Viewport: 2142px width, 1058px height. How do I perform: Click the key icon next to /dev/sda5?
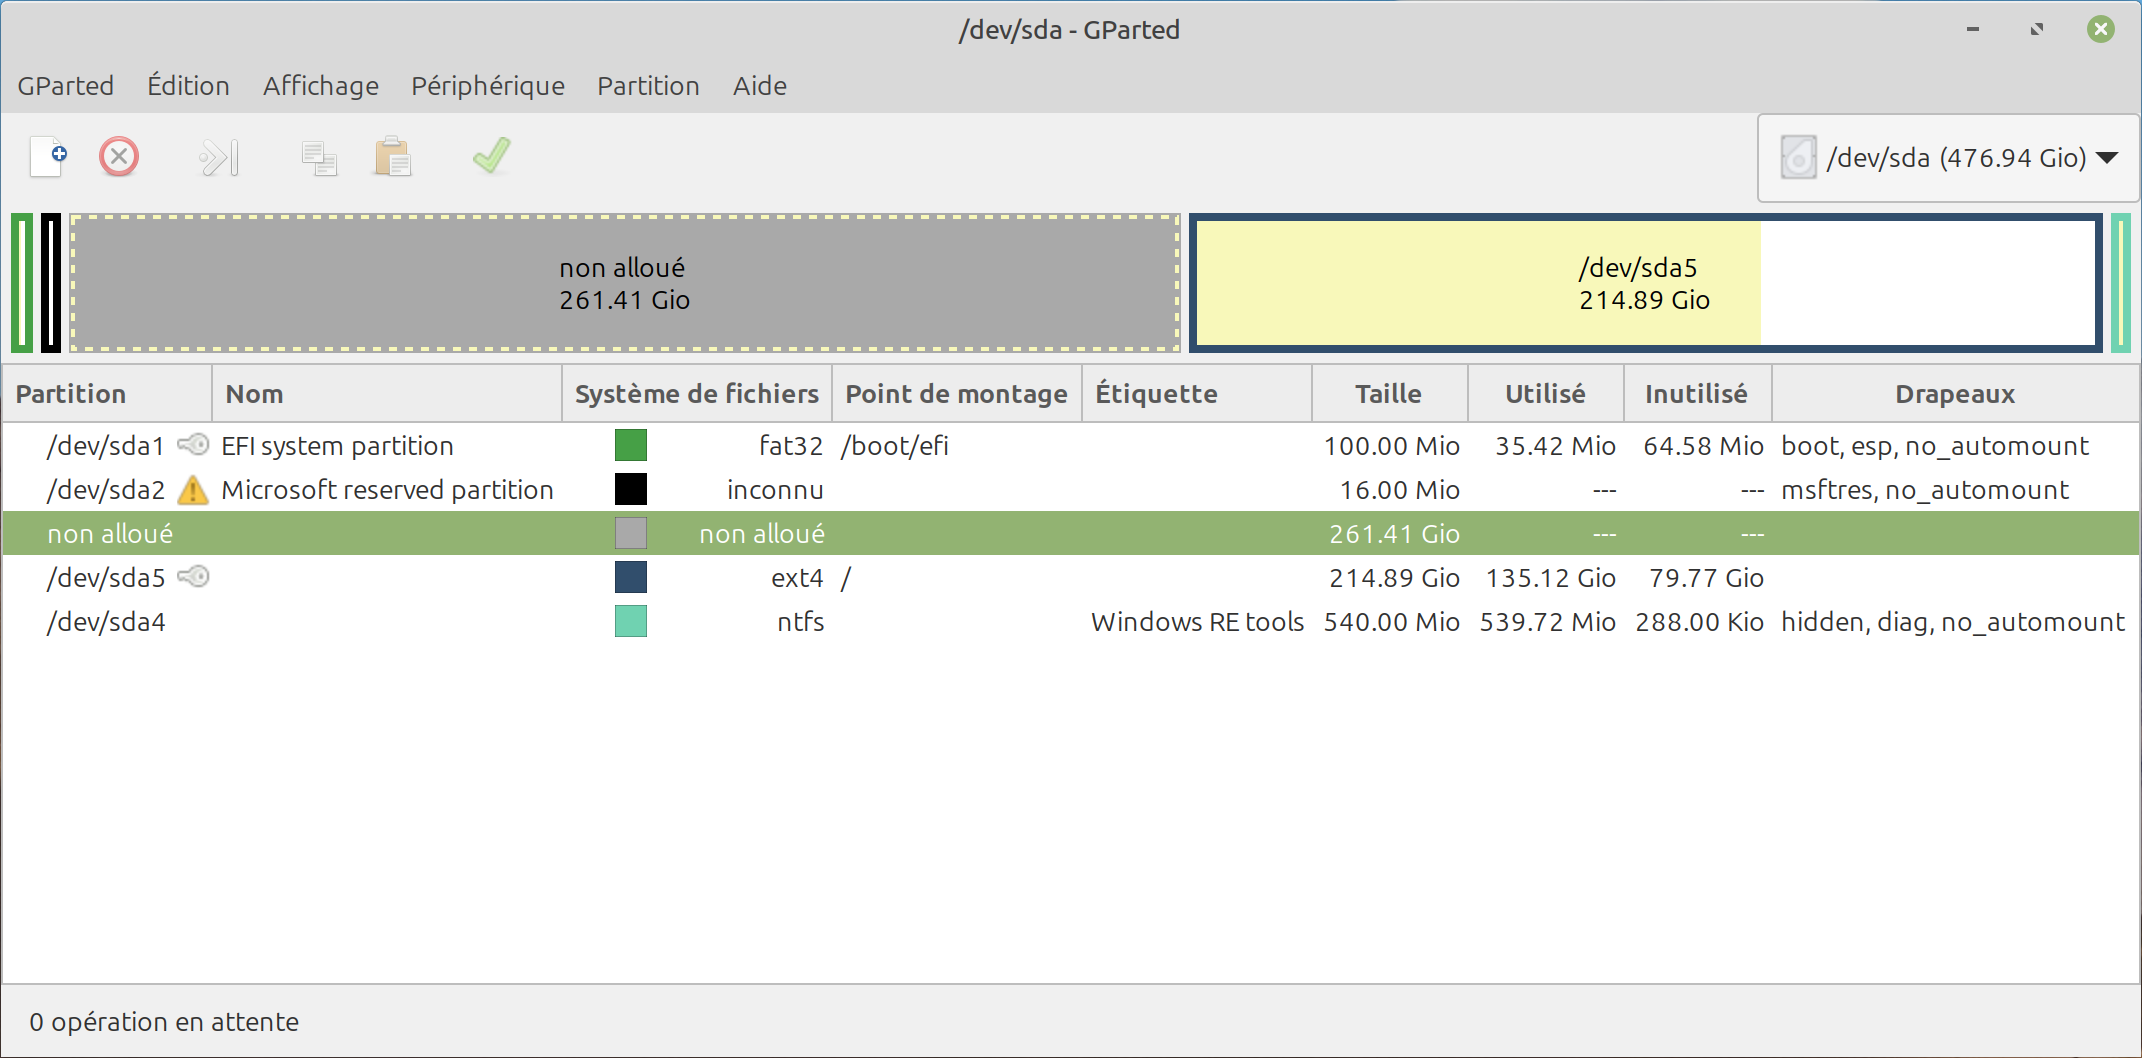[193, 577]
